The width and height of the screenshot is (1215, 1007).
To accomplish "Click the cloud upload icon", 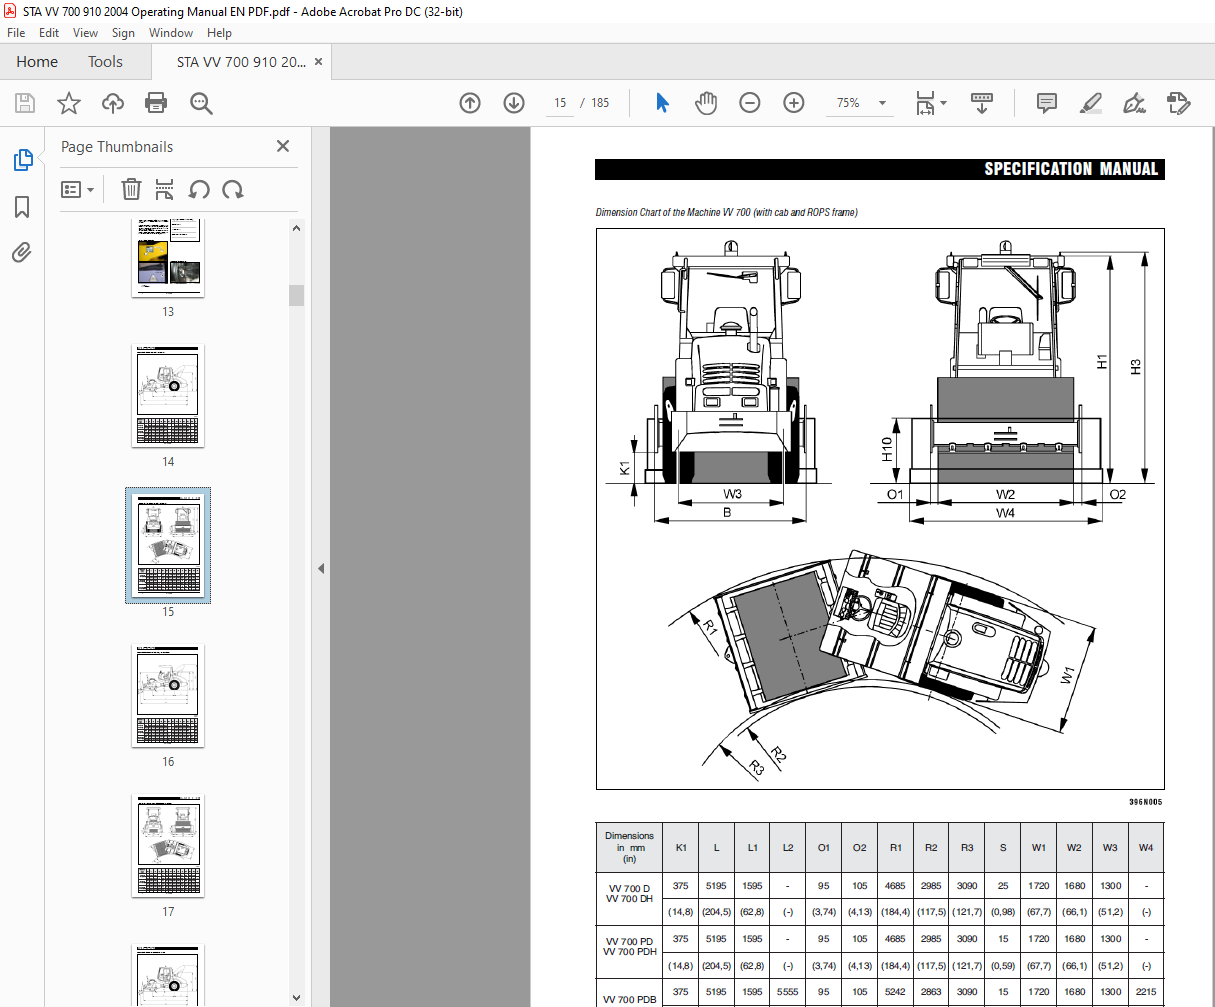I will click(x=113, y=103).
